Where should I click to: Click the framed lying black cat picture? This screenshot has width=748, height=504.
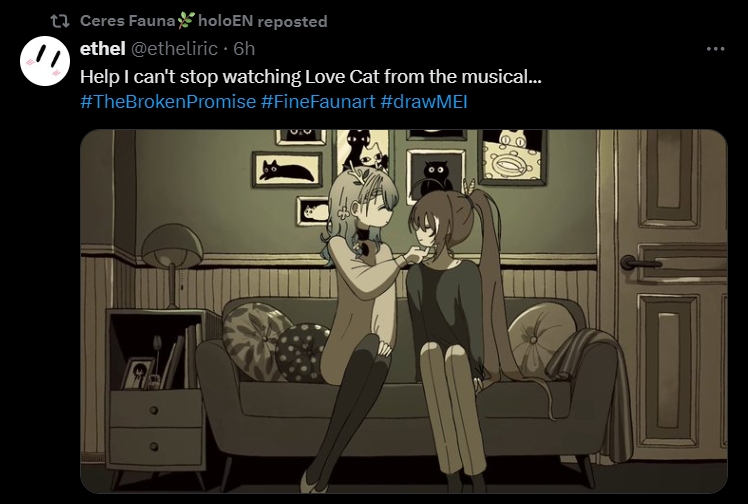pyautogui.click(x=287, y=170)
